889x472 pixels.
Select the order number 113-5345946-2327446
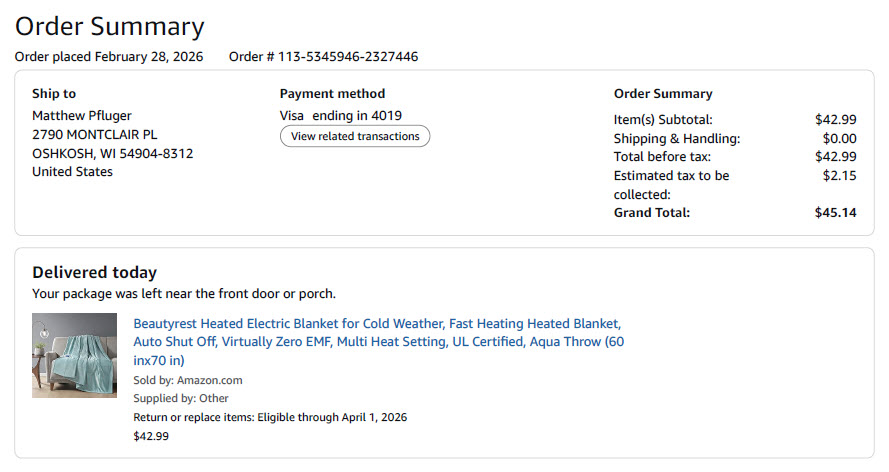coord(348,57)
